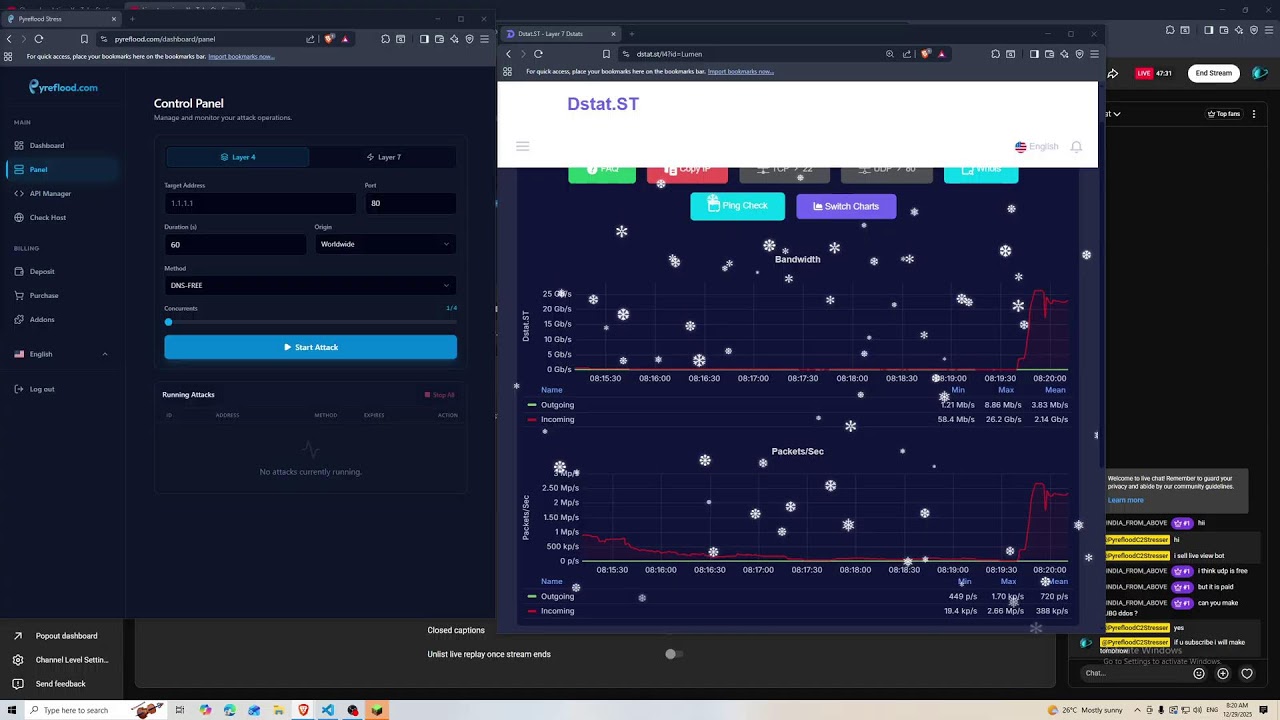
Task: Open English language selector on Dstat.ST
Action: (x=1036, y=147)
